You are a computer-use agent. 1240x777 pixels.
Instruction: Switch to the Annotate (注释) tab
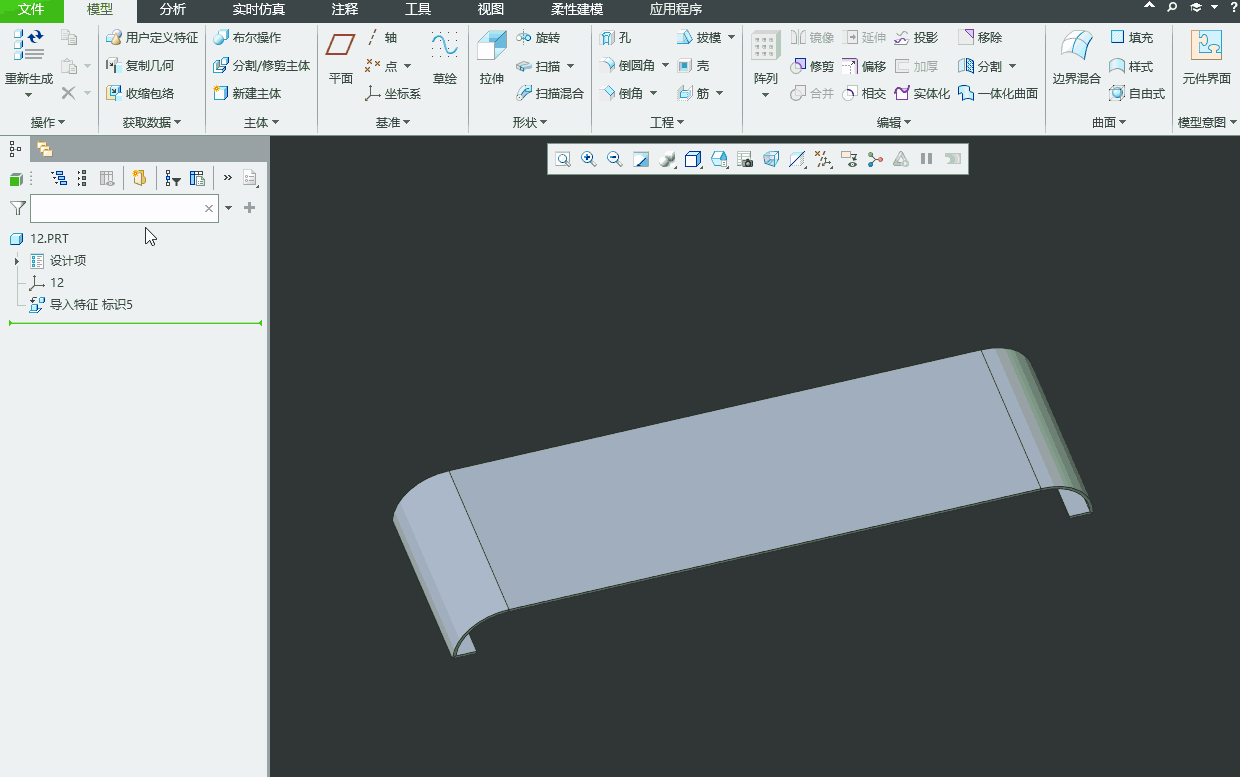(x=345, y=10)
